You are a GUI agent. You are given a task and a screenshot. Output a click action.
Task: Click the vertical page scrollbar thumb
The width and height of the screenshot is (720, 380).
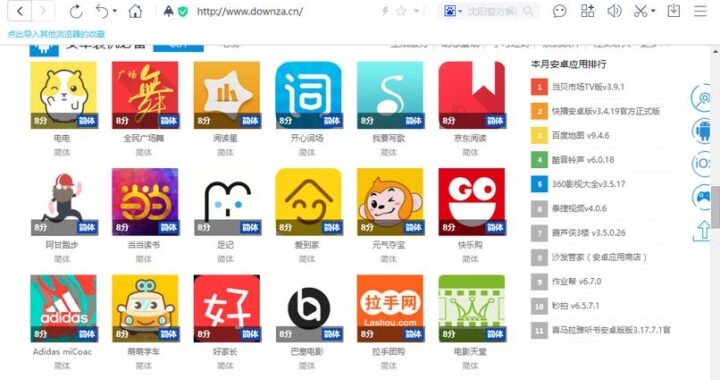pos(715,207)
